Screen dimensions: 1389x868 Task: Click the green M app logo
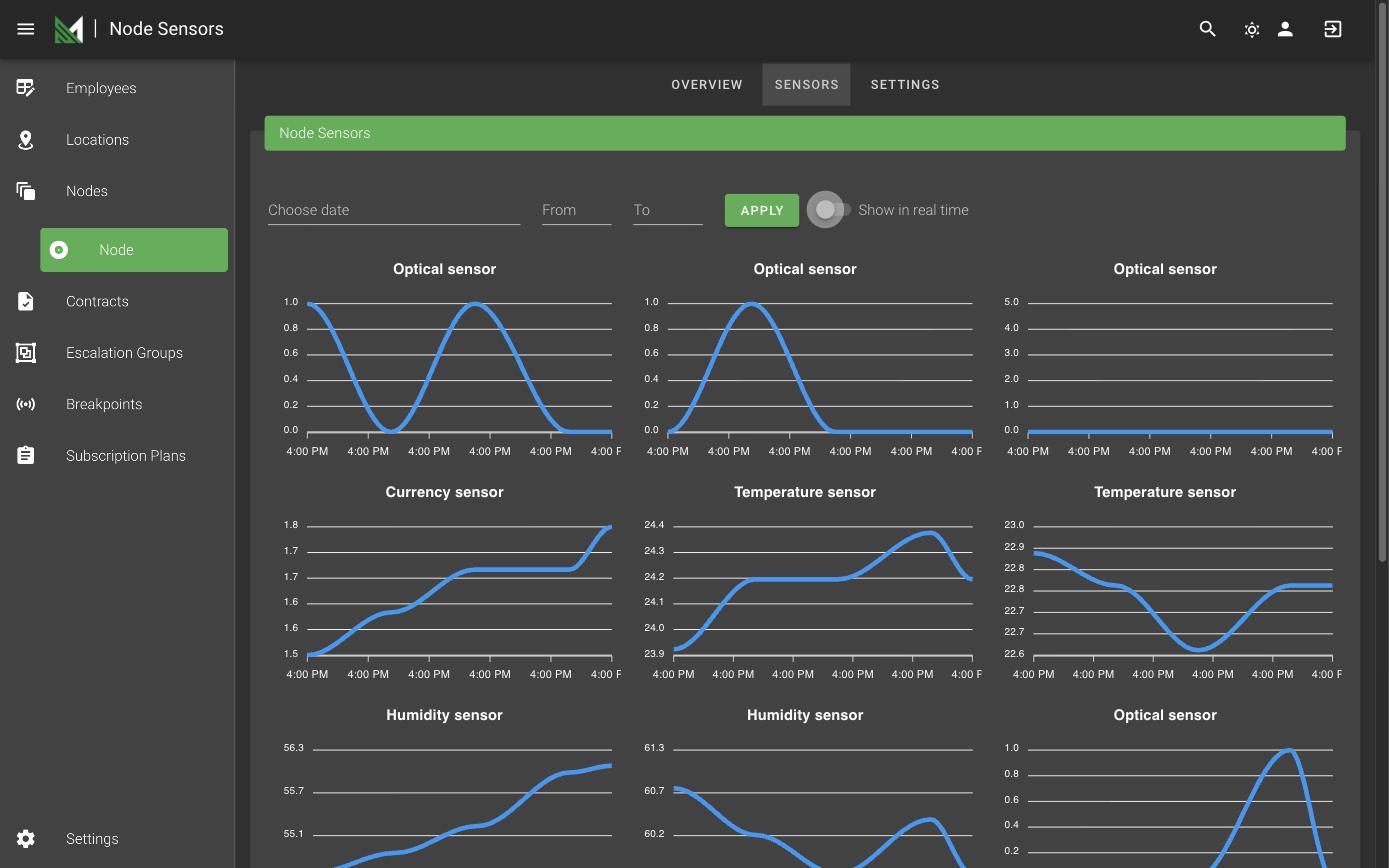(x=69, y=29)
